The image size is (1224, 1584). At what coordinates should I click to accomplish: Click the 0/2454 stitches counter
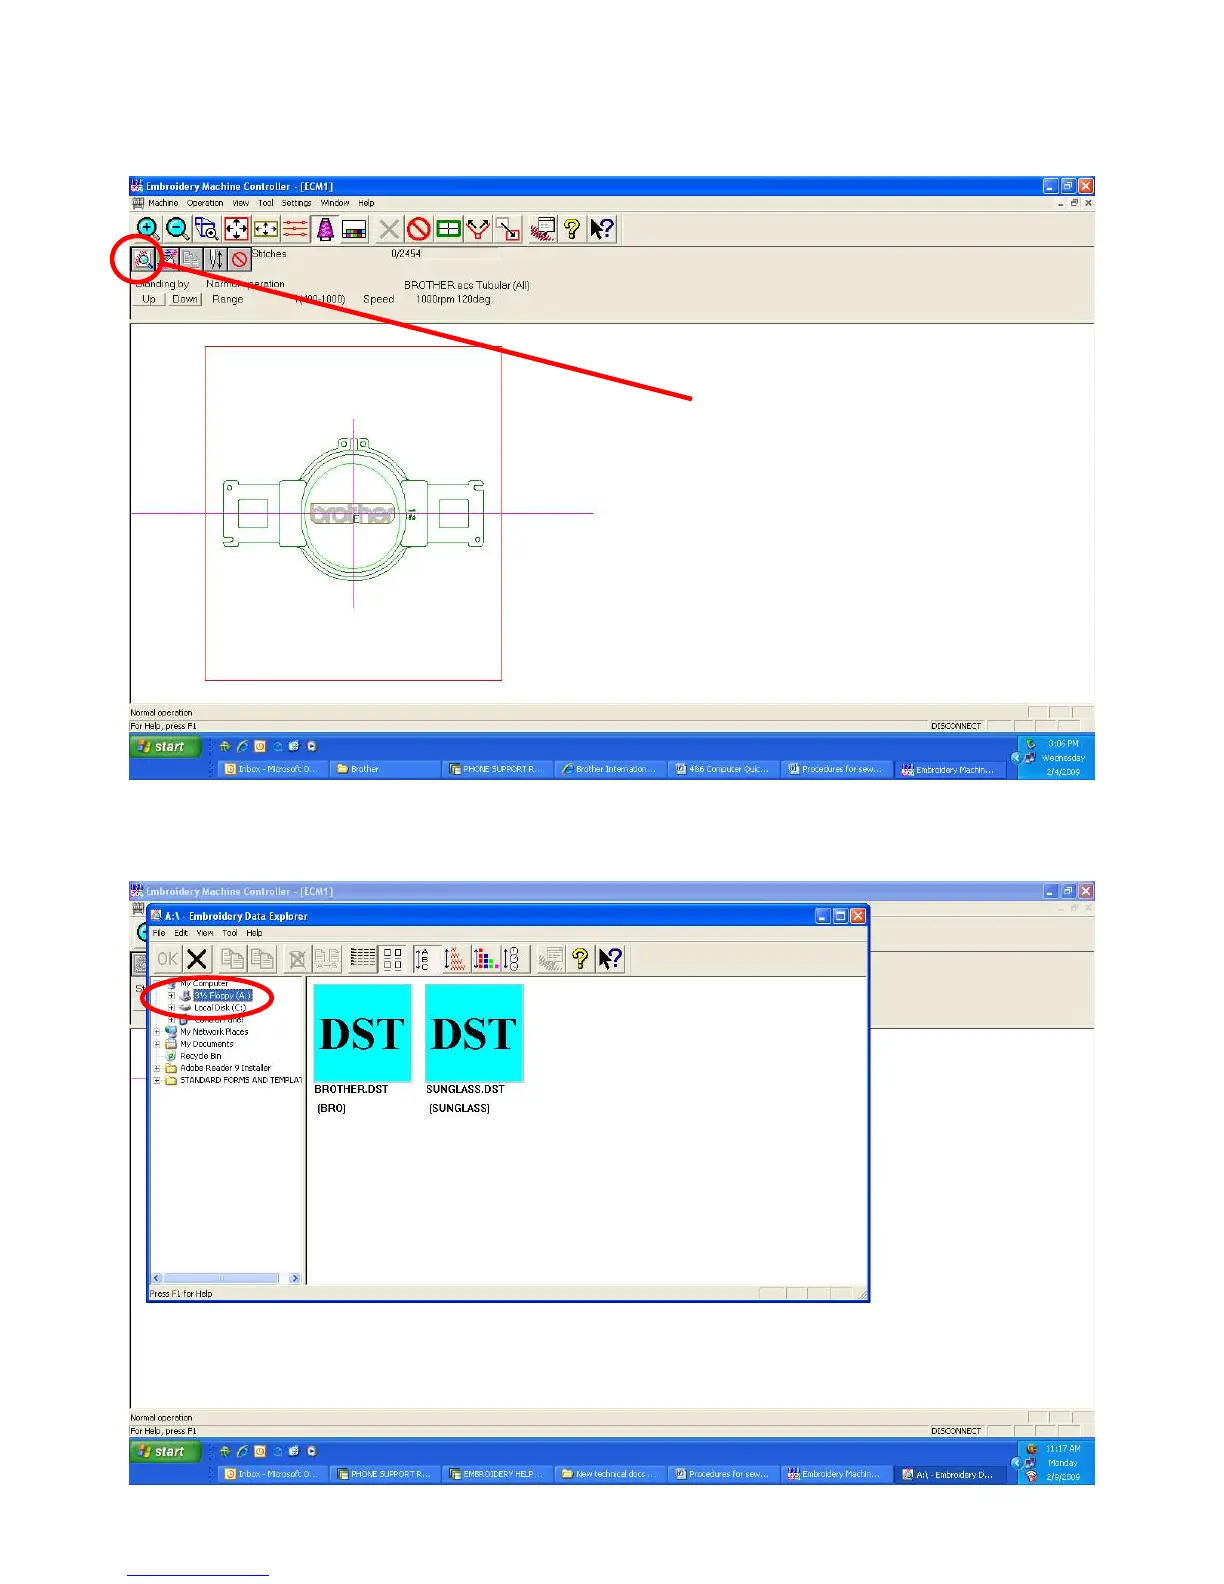pos(406,254)
